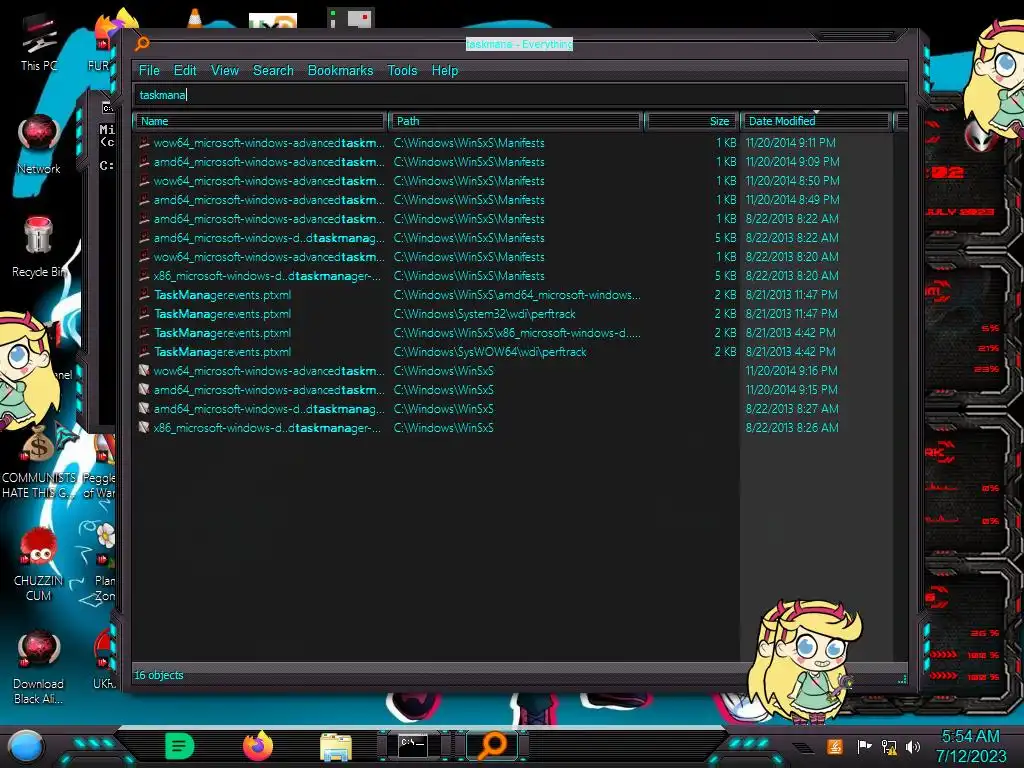1024x768 pixels.
Task: Open the Tools menu
Action: point(402,71)
